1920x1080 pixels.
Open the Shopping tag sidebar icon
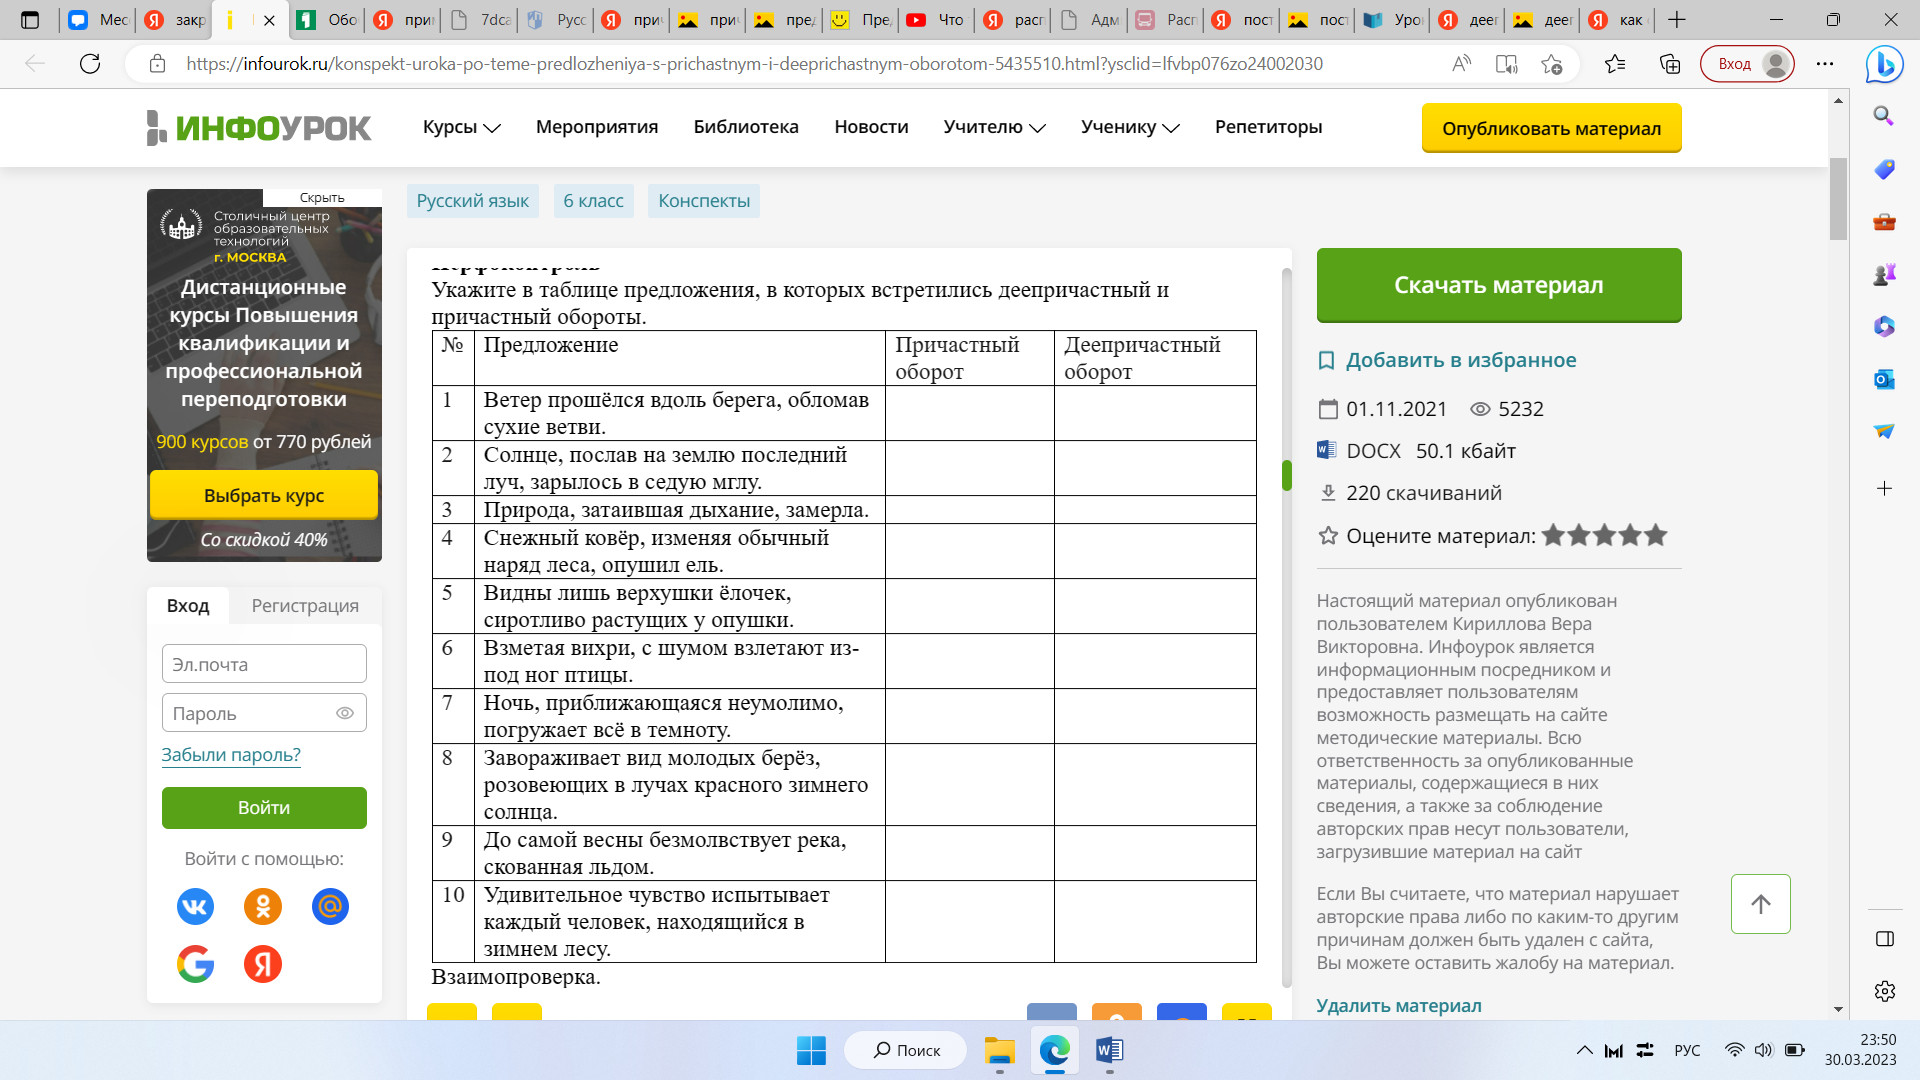1884,169
